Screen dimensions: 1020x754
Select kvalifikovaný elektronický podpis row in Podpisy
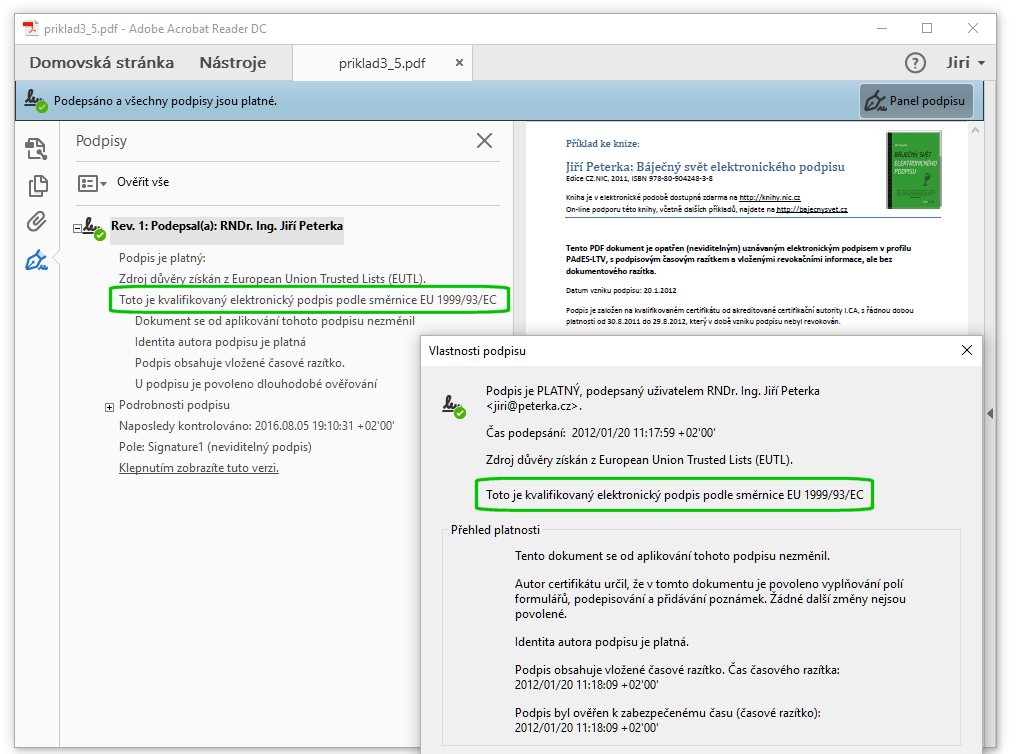308,300
